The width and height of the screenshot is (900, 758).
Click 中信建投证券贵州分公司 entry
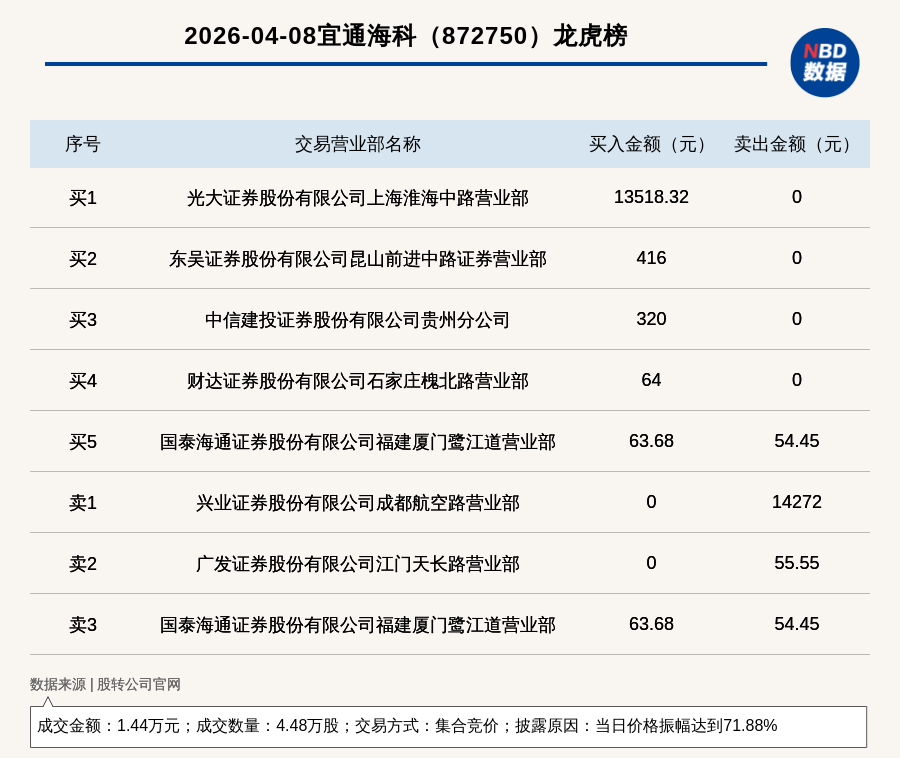pyautogui.click(x=357, y=320)
